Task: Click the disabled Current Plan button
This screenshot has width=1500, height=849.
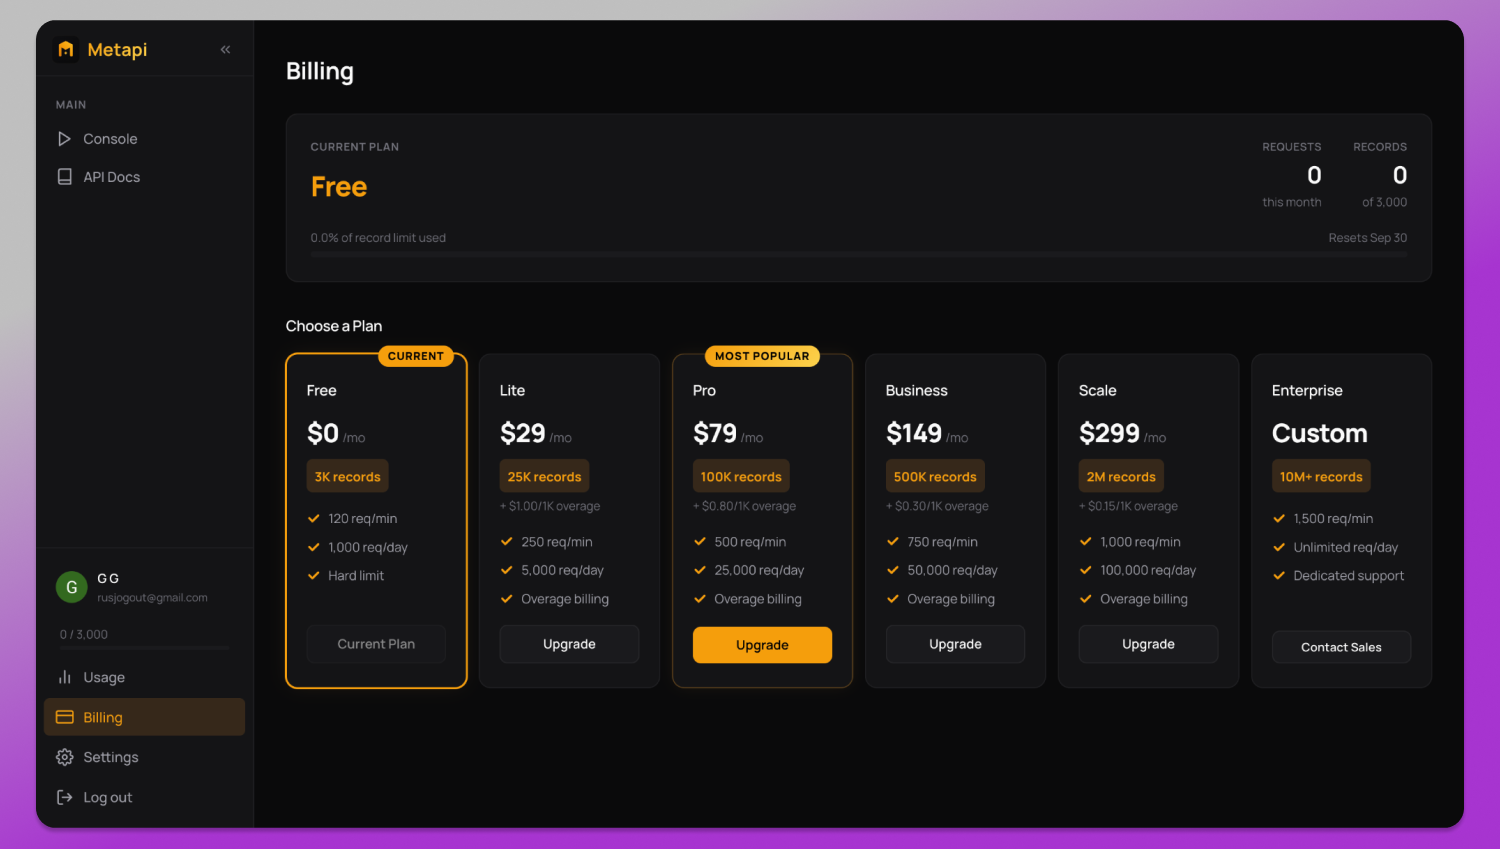Action: tap(376, 644)
